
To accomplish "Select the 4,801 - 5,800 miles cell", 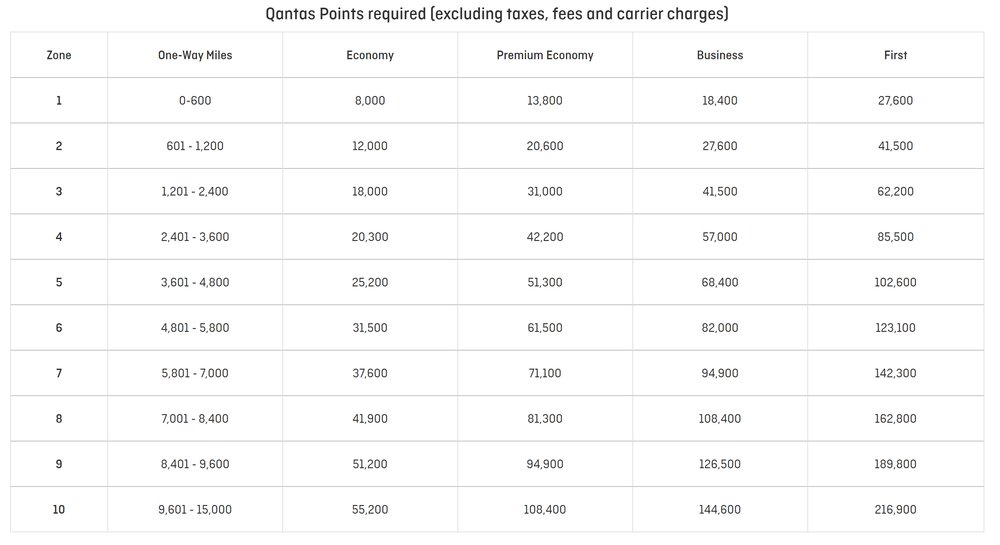I will 195,328.
